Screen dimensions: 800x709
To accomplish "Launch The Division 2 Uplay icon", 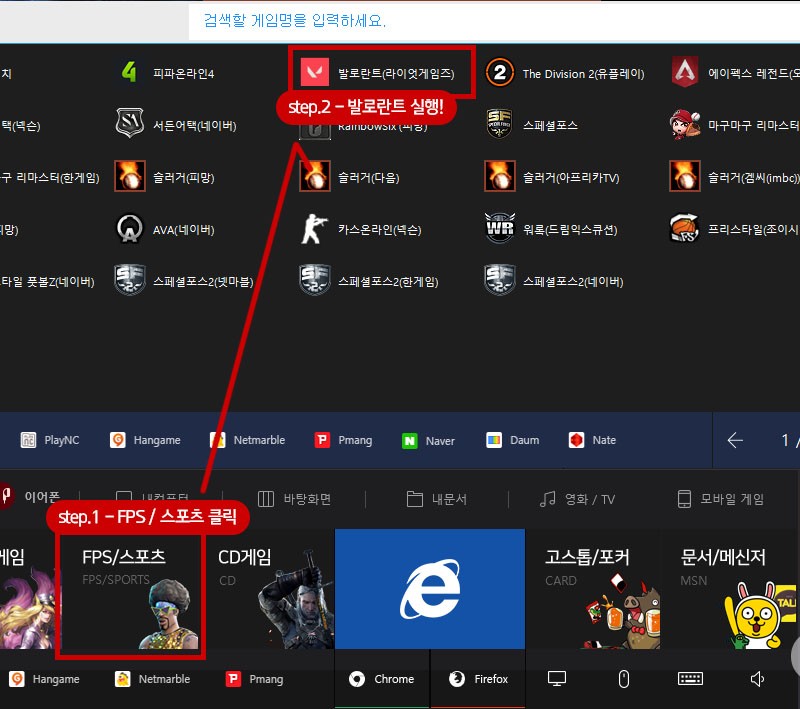I will tap(499, 72).
